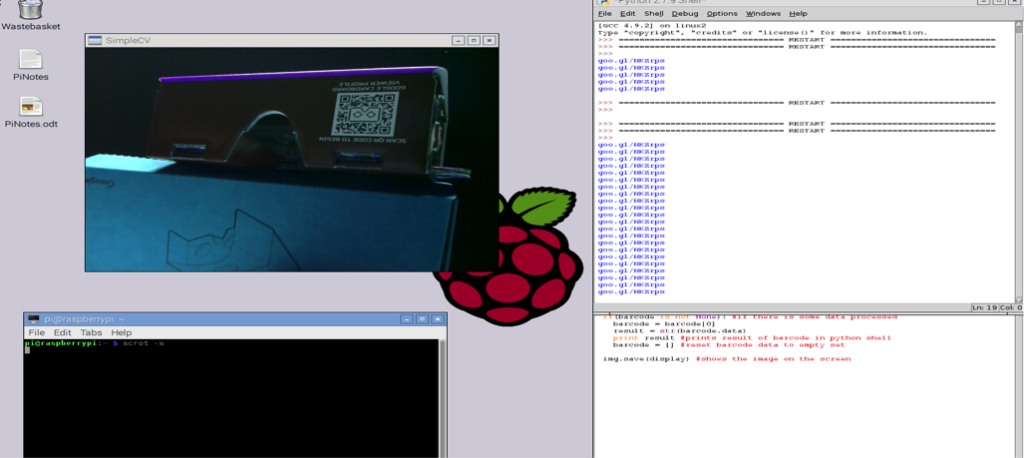Click the SimpleCV window title bar text
The image size is (1024, 458).
pyautogui.click(x=127, y=41)
